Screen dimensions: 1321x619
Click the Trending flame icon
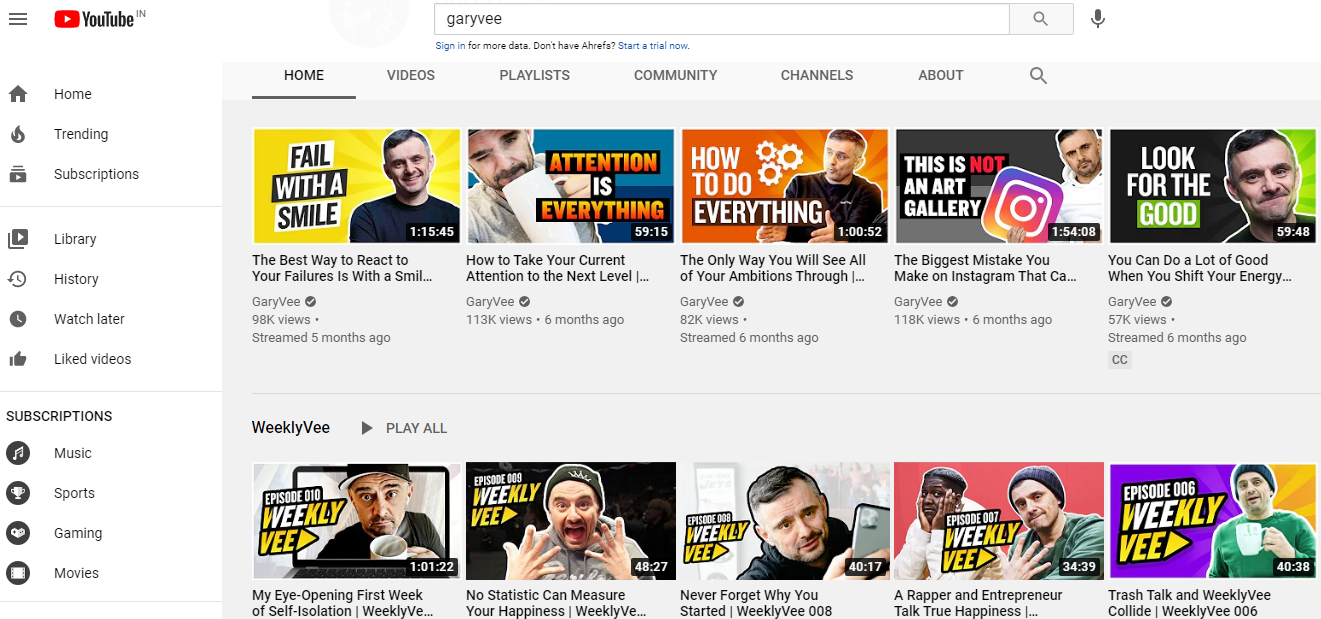17,134
